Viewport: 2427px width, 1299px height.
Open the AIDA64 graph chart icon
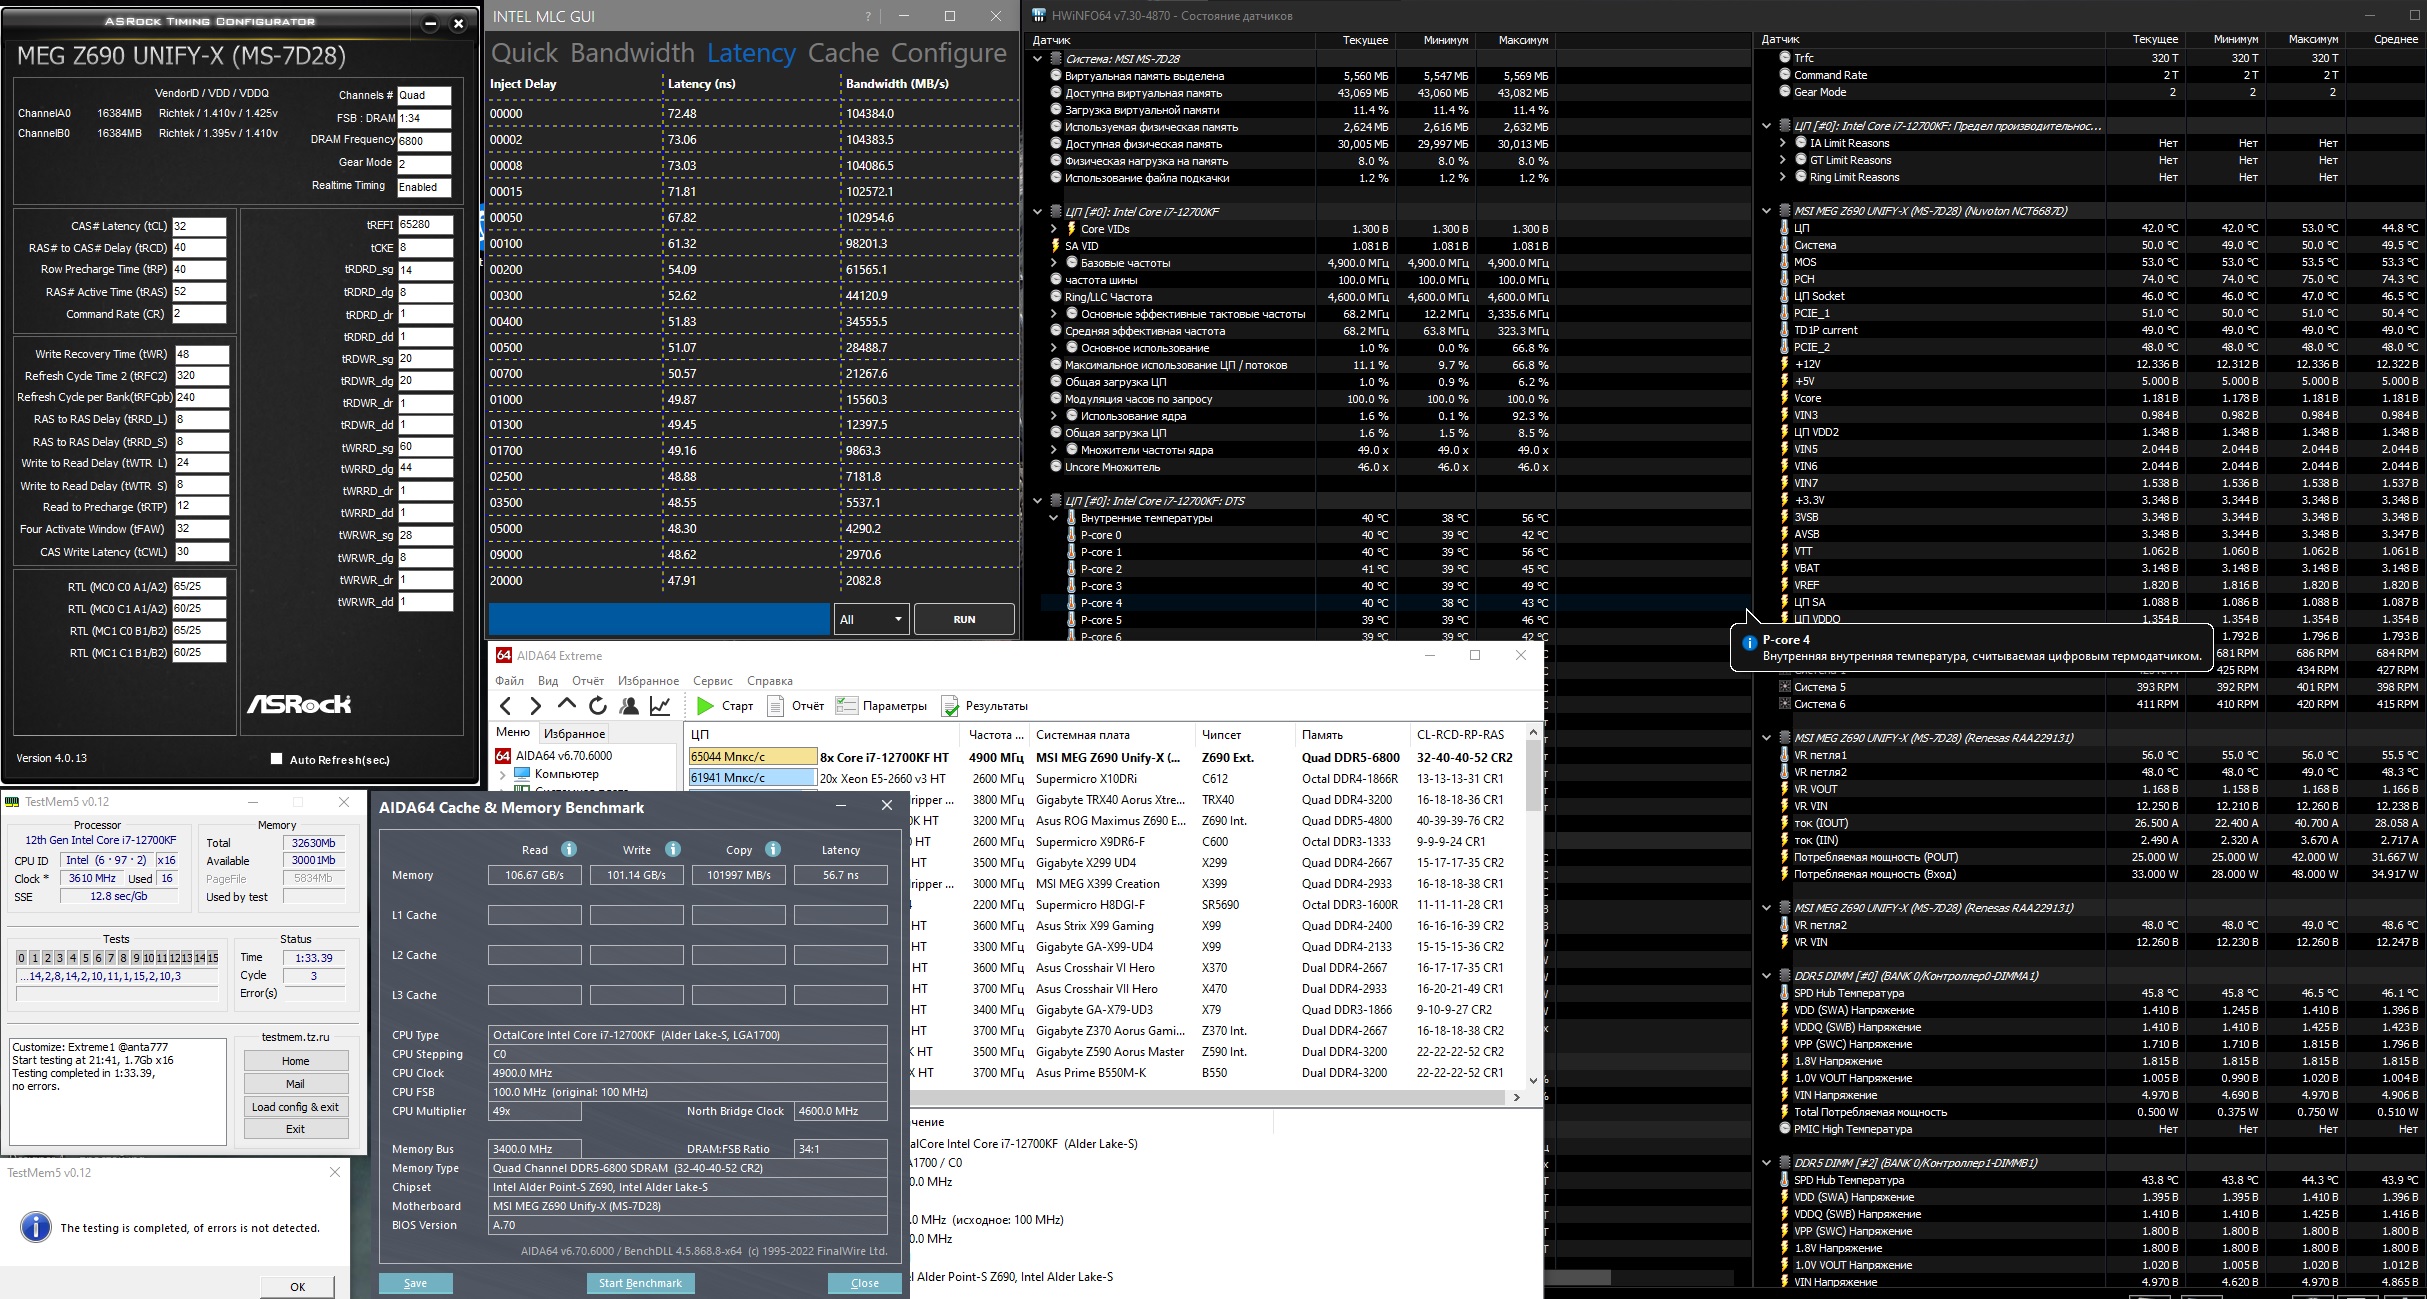coord(660,706)
